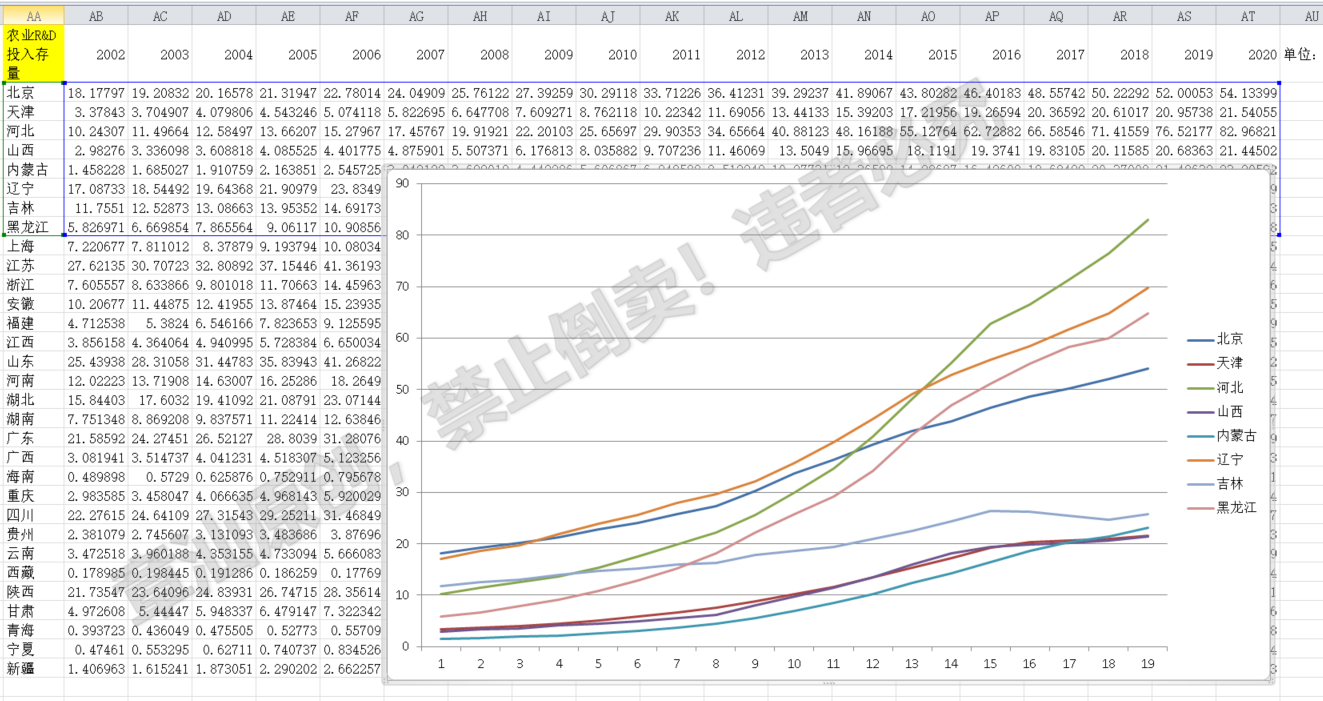
Task: Click the year 2012 cell
Action: click(736, 54)
